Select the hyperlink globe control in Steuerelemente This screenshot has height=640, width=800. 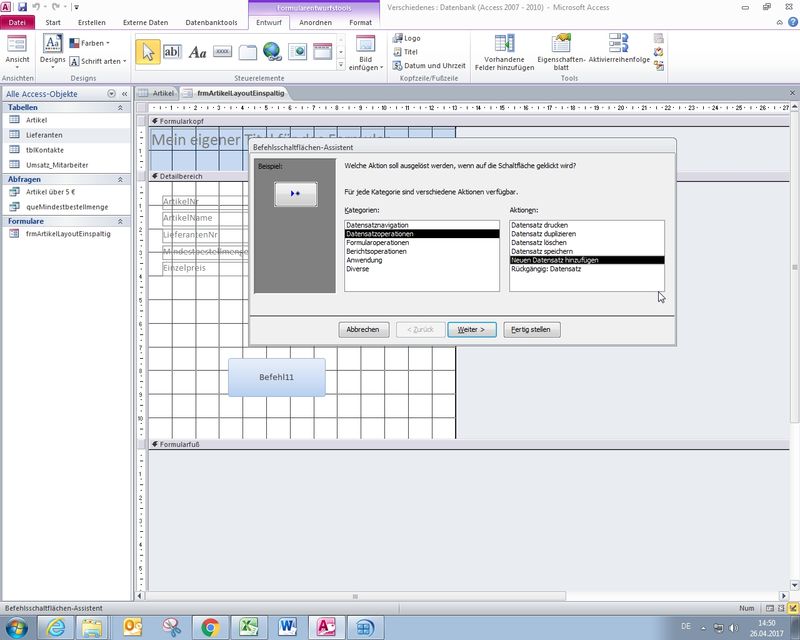point(272,52)
